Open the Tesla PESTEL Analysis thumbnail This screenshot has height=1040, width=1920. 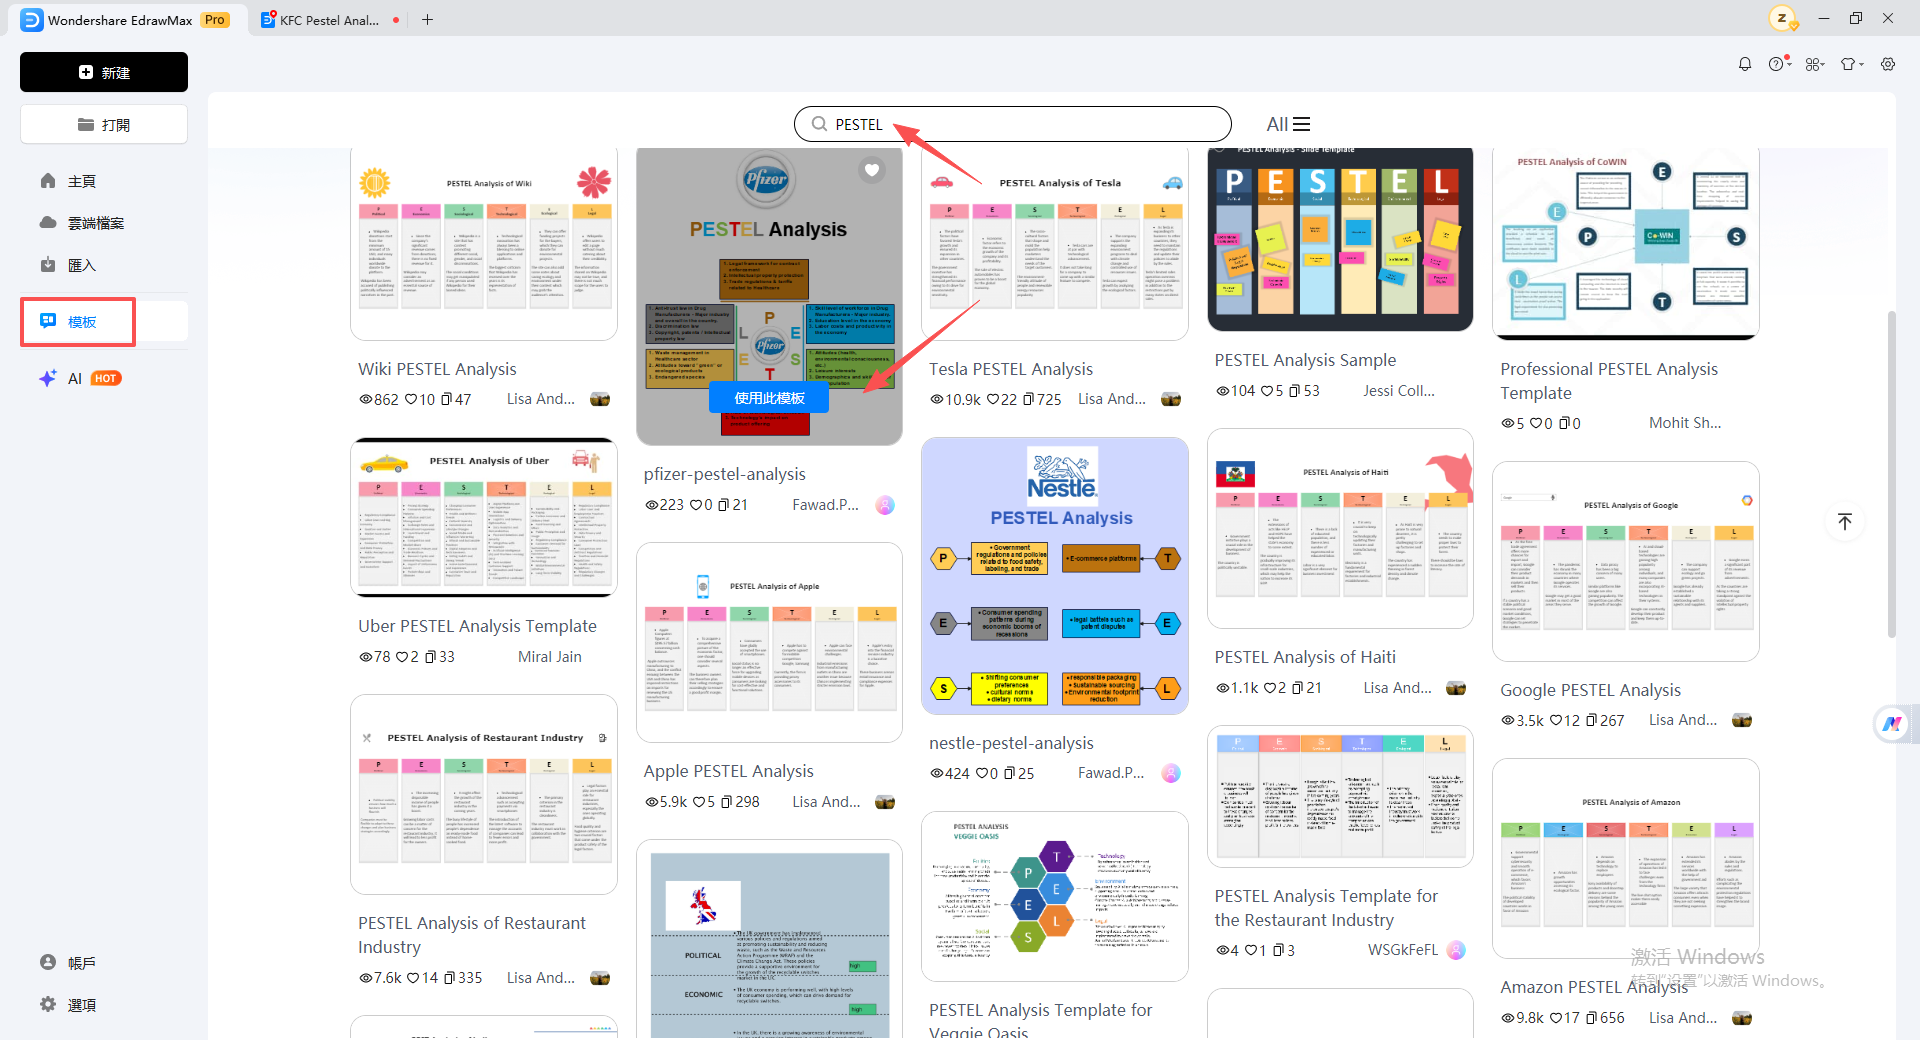pyautogui.click(x=1055, y=244)
